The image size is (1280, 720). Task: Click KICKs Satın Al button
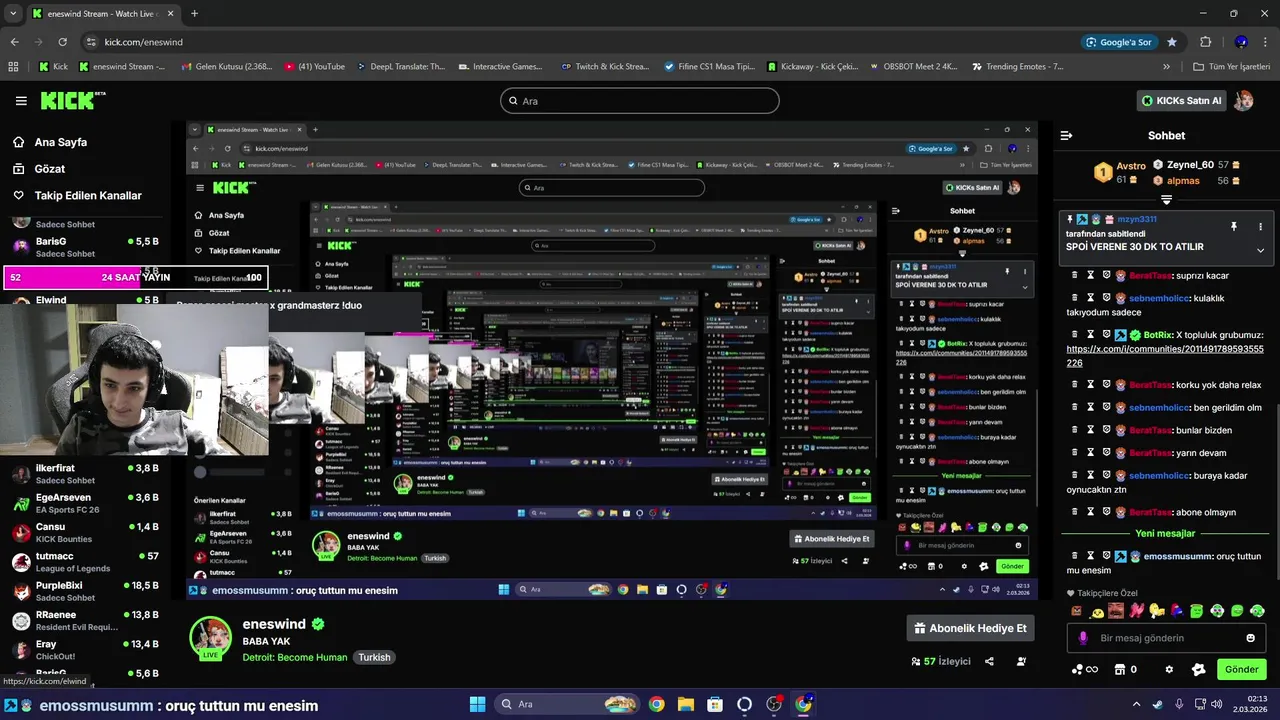click(x=1182, y=101)
